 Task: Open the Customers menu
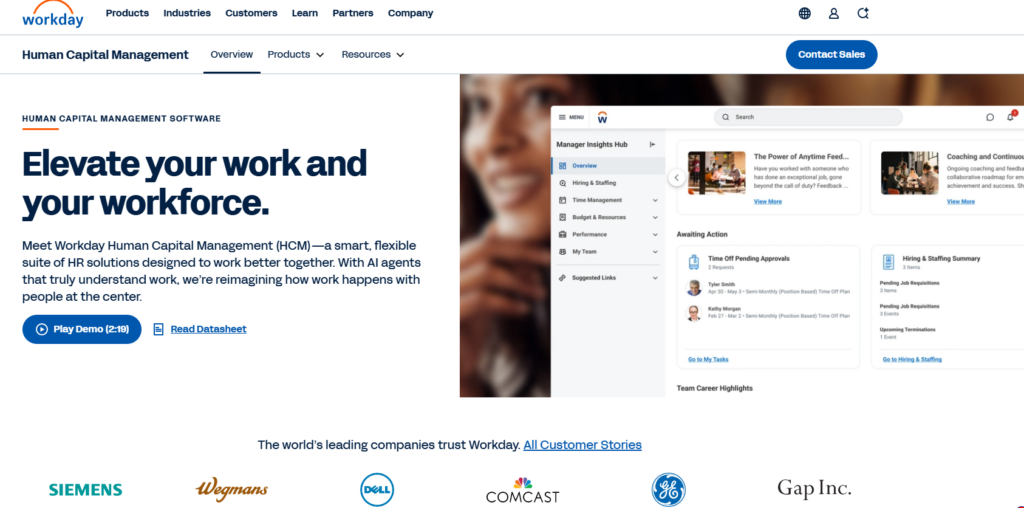coord(251,13)
